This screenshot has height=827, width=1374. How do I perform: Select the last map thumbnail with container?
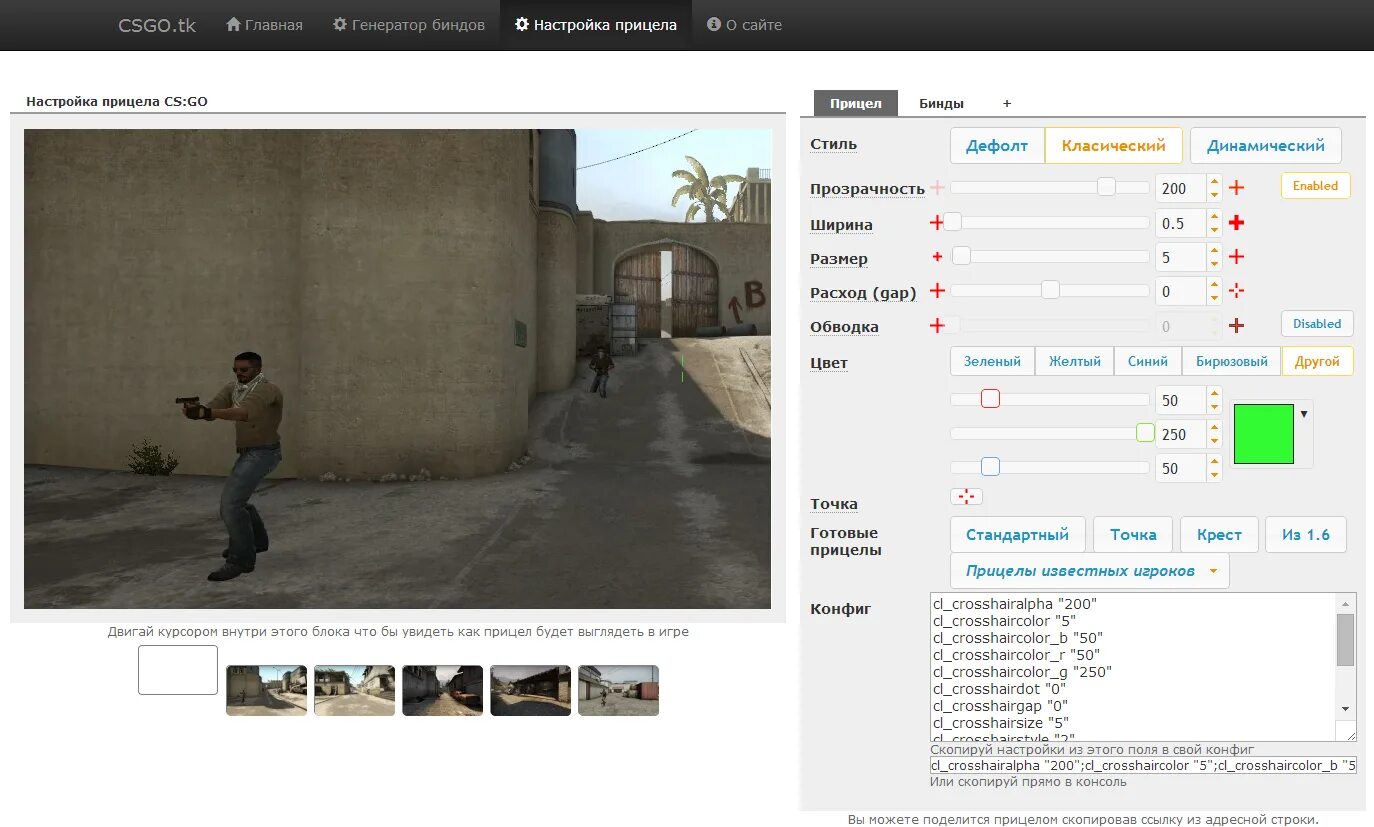619,690
